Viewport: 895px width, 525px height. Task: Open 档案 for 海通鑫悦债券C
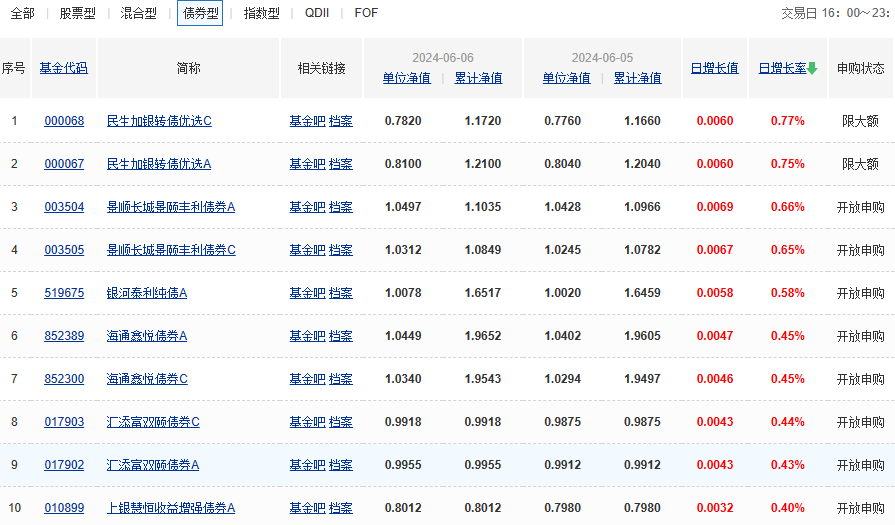pos(341,379)
